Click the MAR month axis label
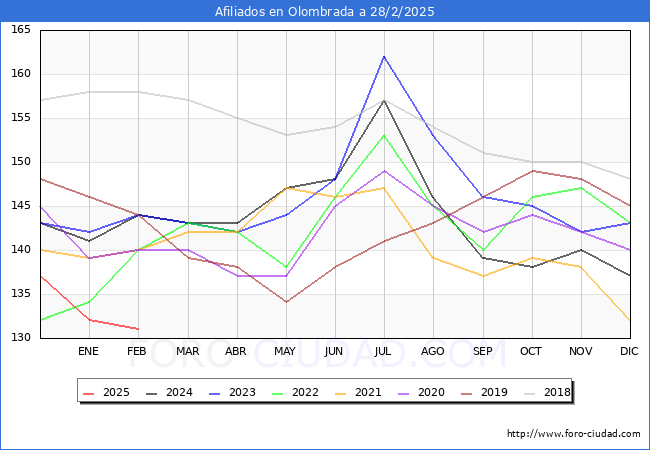The width and height of the screenshot is (650, 450). coord(188,351)
